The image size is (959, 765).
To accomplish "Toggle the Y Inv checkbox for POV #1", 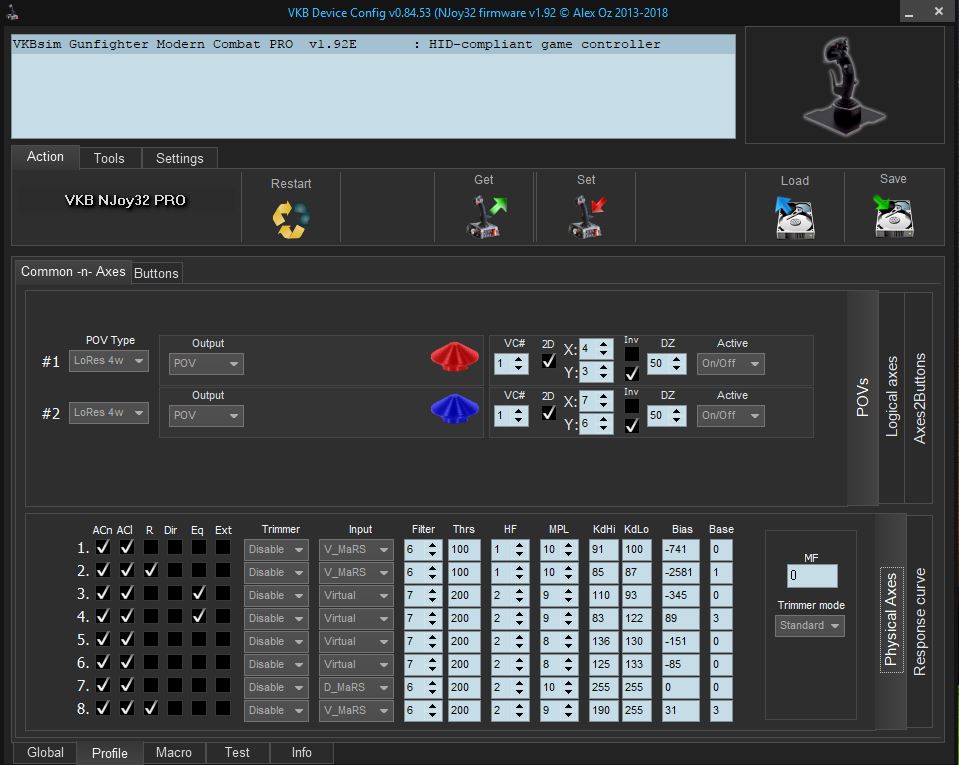I will [x=632, y=373].
